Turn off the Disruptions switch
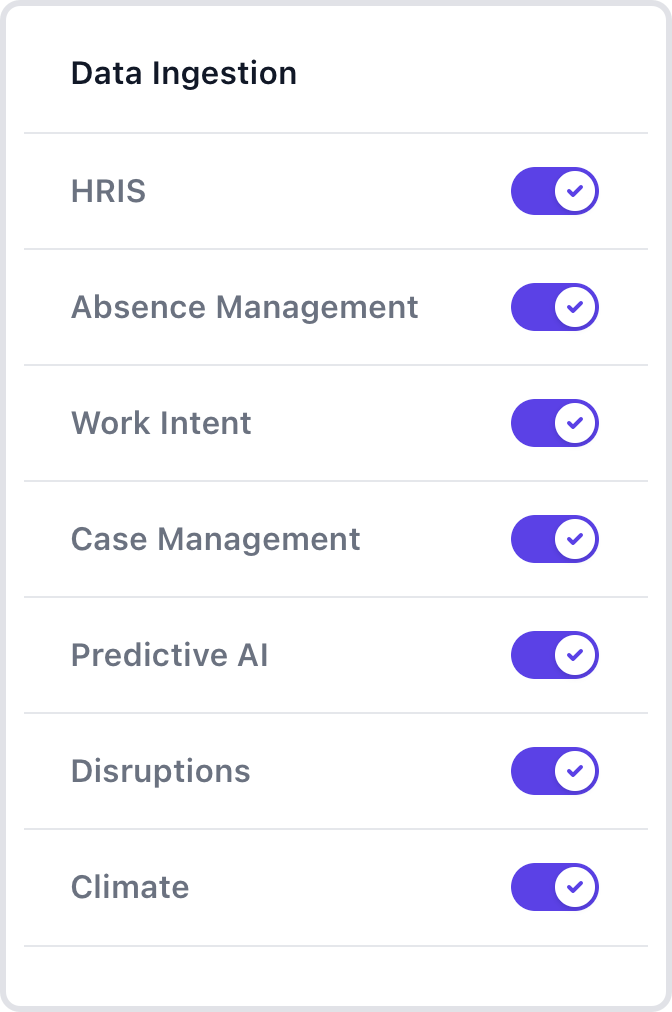The height and width of the screenshot is (1012, 672). click(554, 771)
